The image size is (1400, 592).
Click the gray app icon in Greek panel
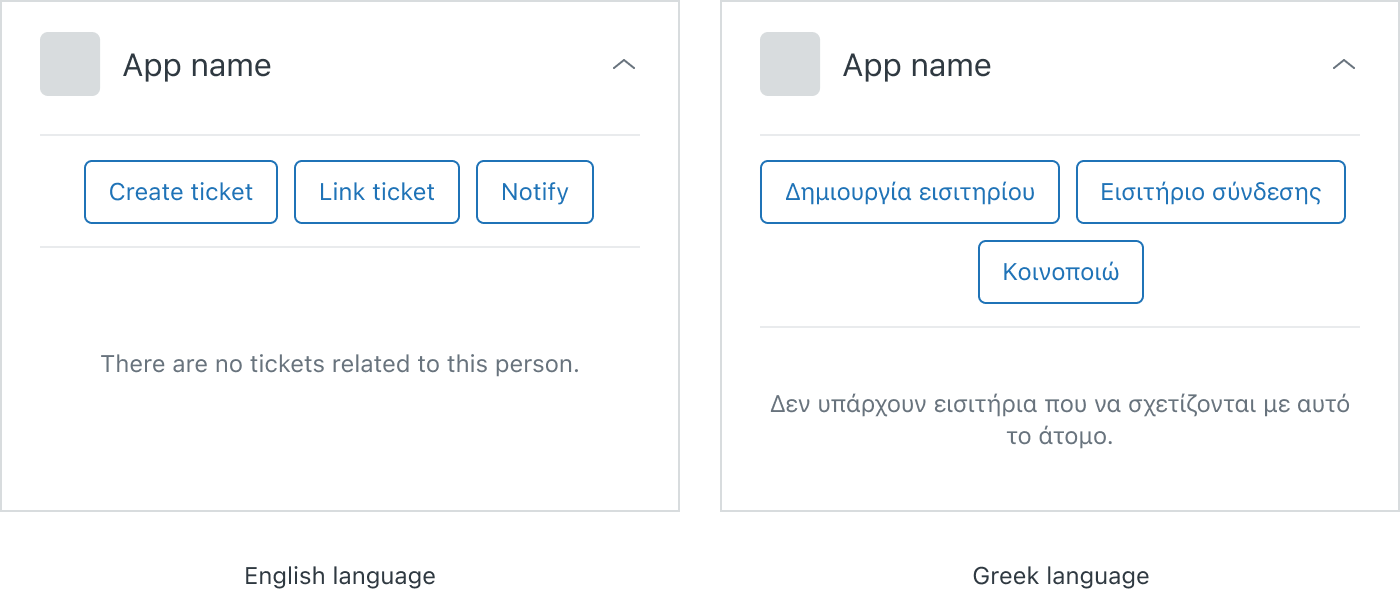(790, 64)
